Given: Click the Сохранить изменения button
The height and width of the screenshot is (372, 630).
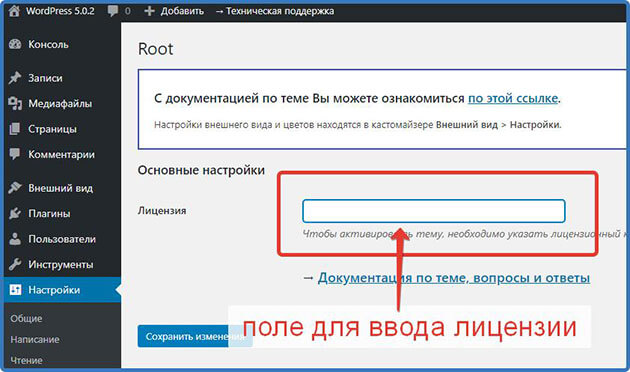Looking at the screenshot, I should click(x=195, y=336).
